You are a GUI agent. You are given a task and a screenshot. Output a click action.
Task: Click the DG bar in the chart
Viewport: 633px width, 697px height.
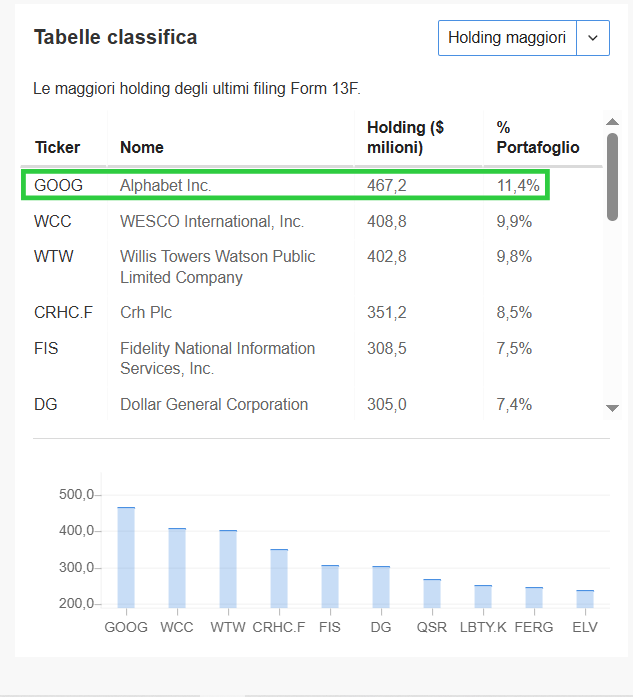[381, 587]
